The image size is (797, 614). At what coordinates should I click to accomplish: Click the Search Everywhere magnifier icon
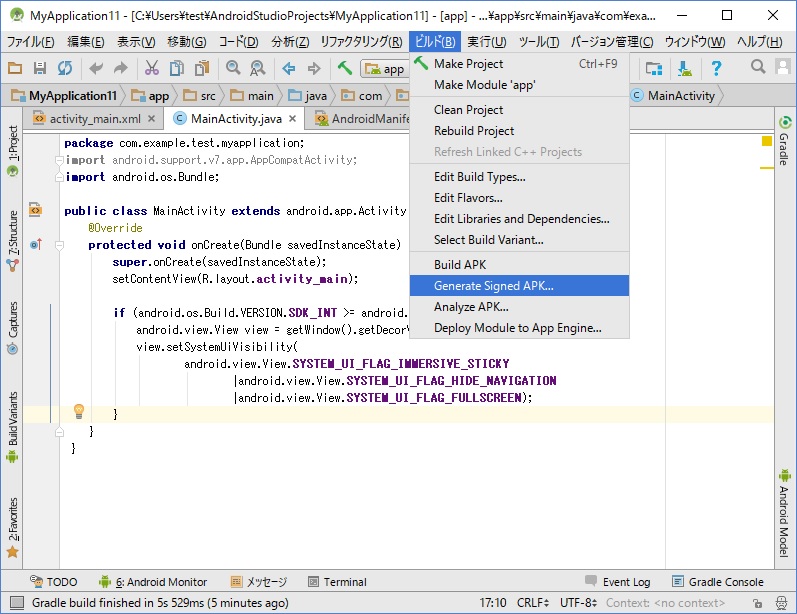(758, 67)
